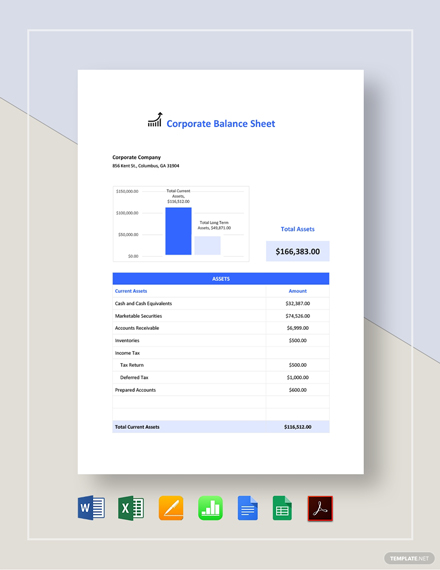Viewport: 440px width, 570px height.
Task: Click the Total Current Assets summary row
Action: pos(221,427)
